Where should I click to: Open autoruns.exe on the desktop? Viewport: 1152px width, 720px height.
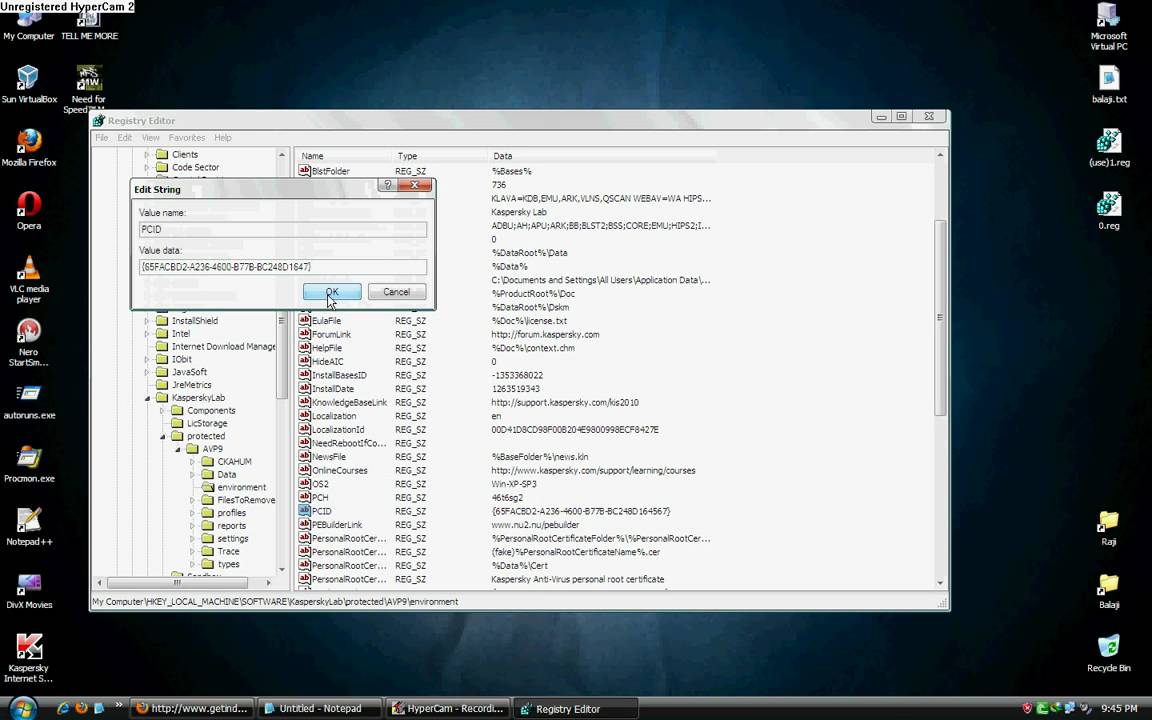pyautogui.click(x=29, y=401)
